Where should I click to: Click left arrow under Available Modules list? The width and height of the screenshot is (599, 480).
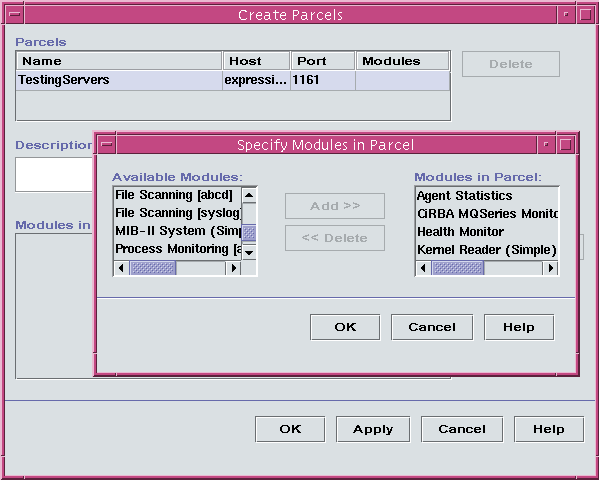coord(121,268)
